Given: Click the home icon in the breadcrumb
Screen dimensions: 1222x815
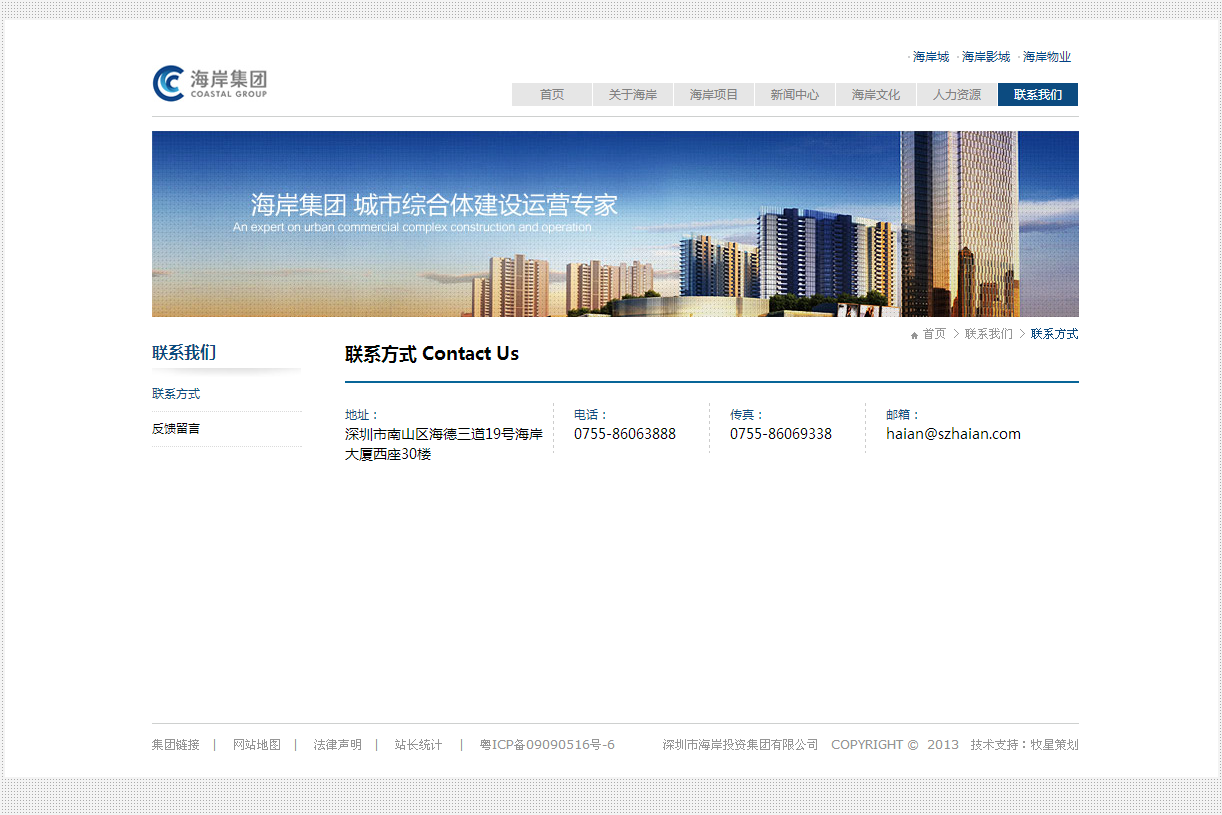Looking at the screenshot, I should coord(913,334).
